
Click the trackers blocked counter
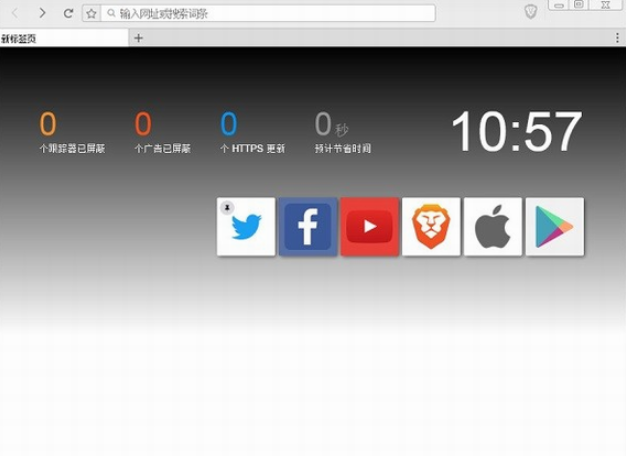click(x=48, y=125)
